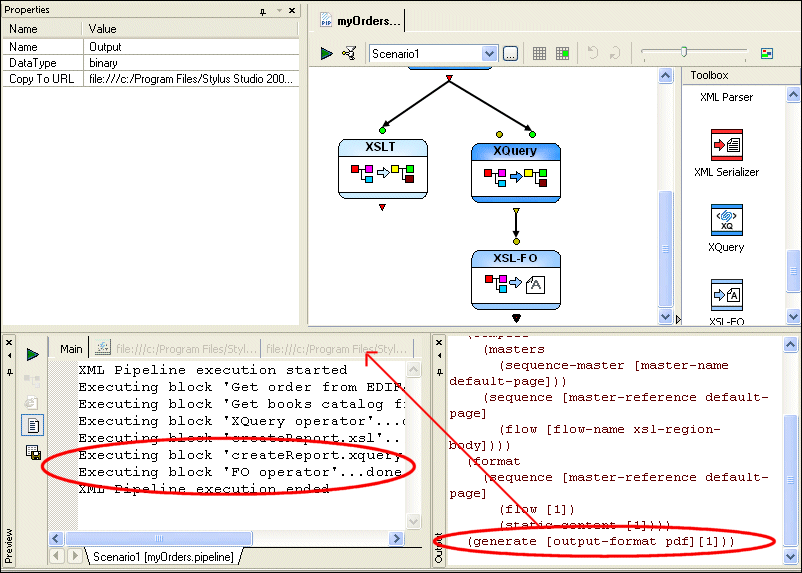Switch to the myOrders pipeline tab
This screenshot has height=573, width=802.
[361, 21]
